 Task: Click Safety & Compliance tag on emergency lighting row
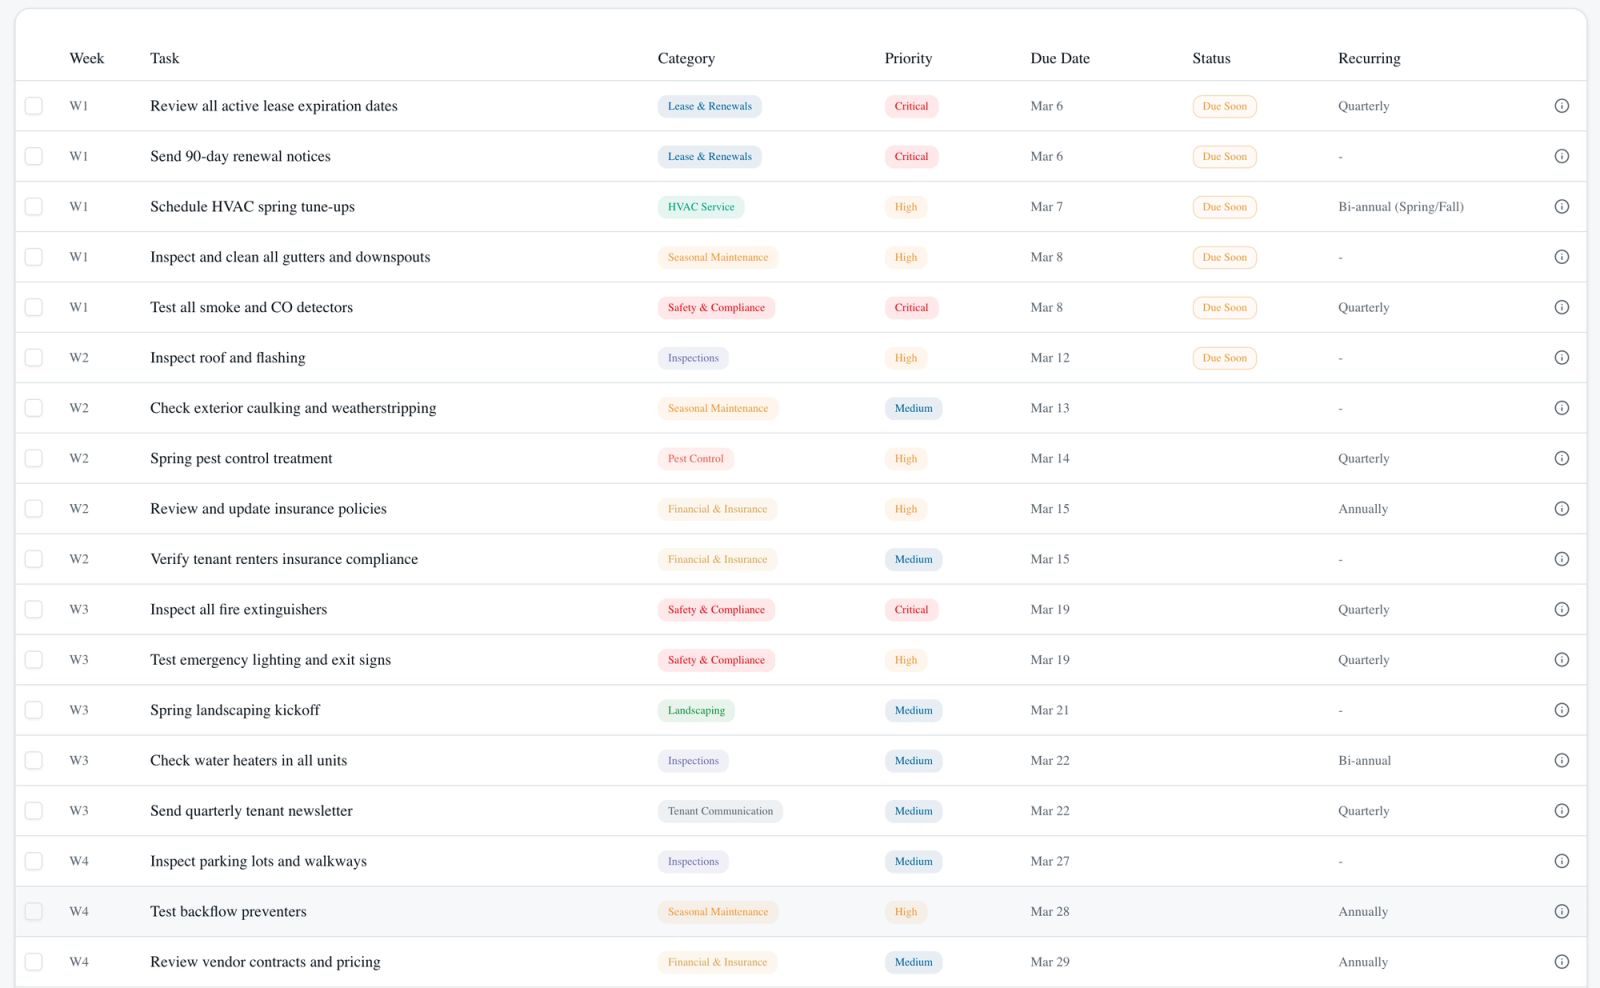tap(716, 660)
